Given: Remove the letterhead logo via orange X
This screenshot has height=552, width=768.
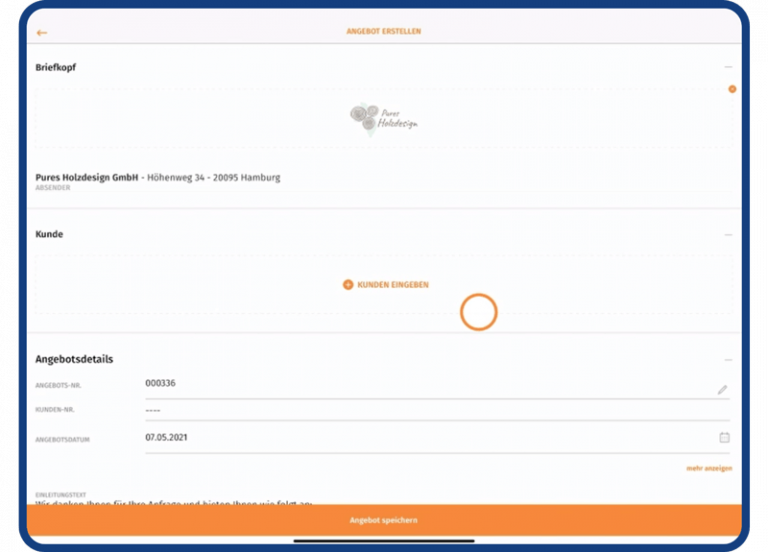Looking at the screenshot, I should 732,89.
